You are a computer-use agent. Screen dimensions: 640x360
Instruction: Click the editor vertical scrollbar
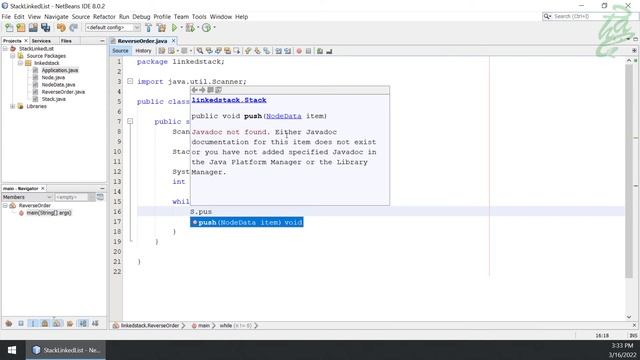629,171
